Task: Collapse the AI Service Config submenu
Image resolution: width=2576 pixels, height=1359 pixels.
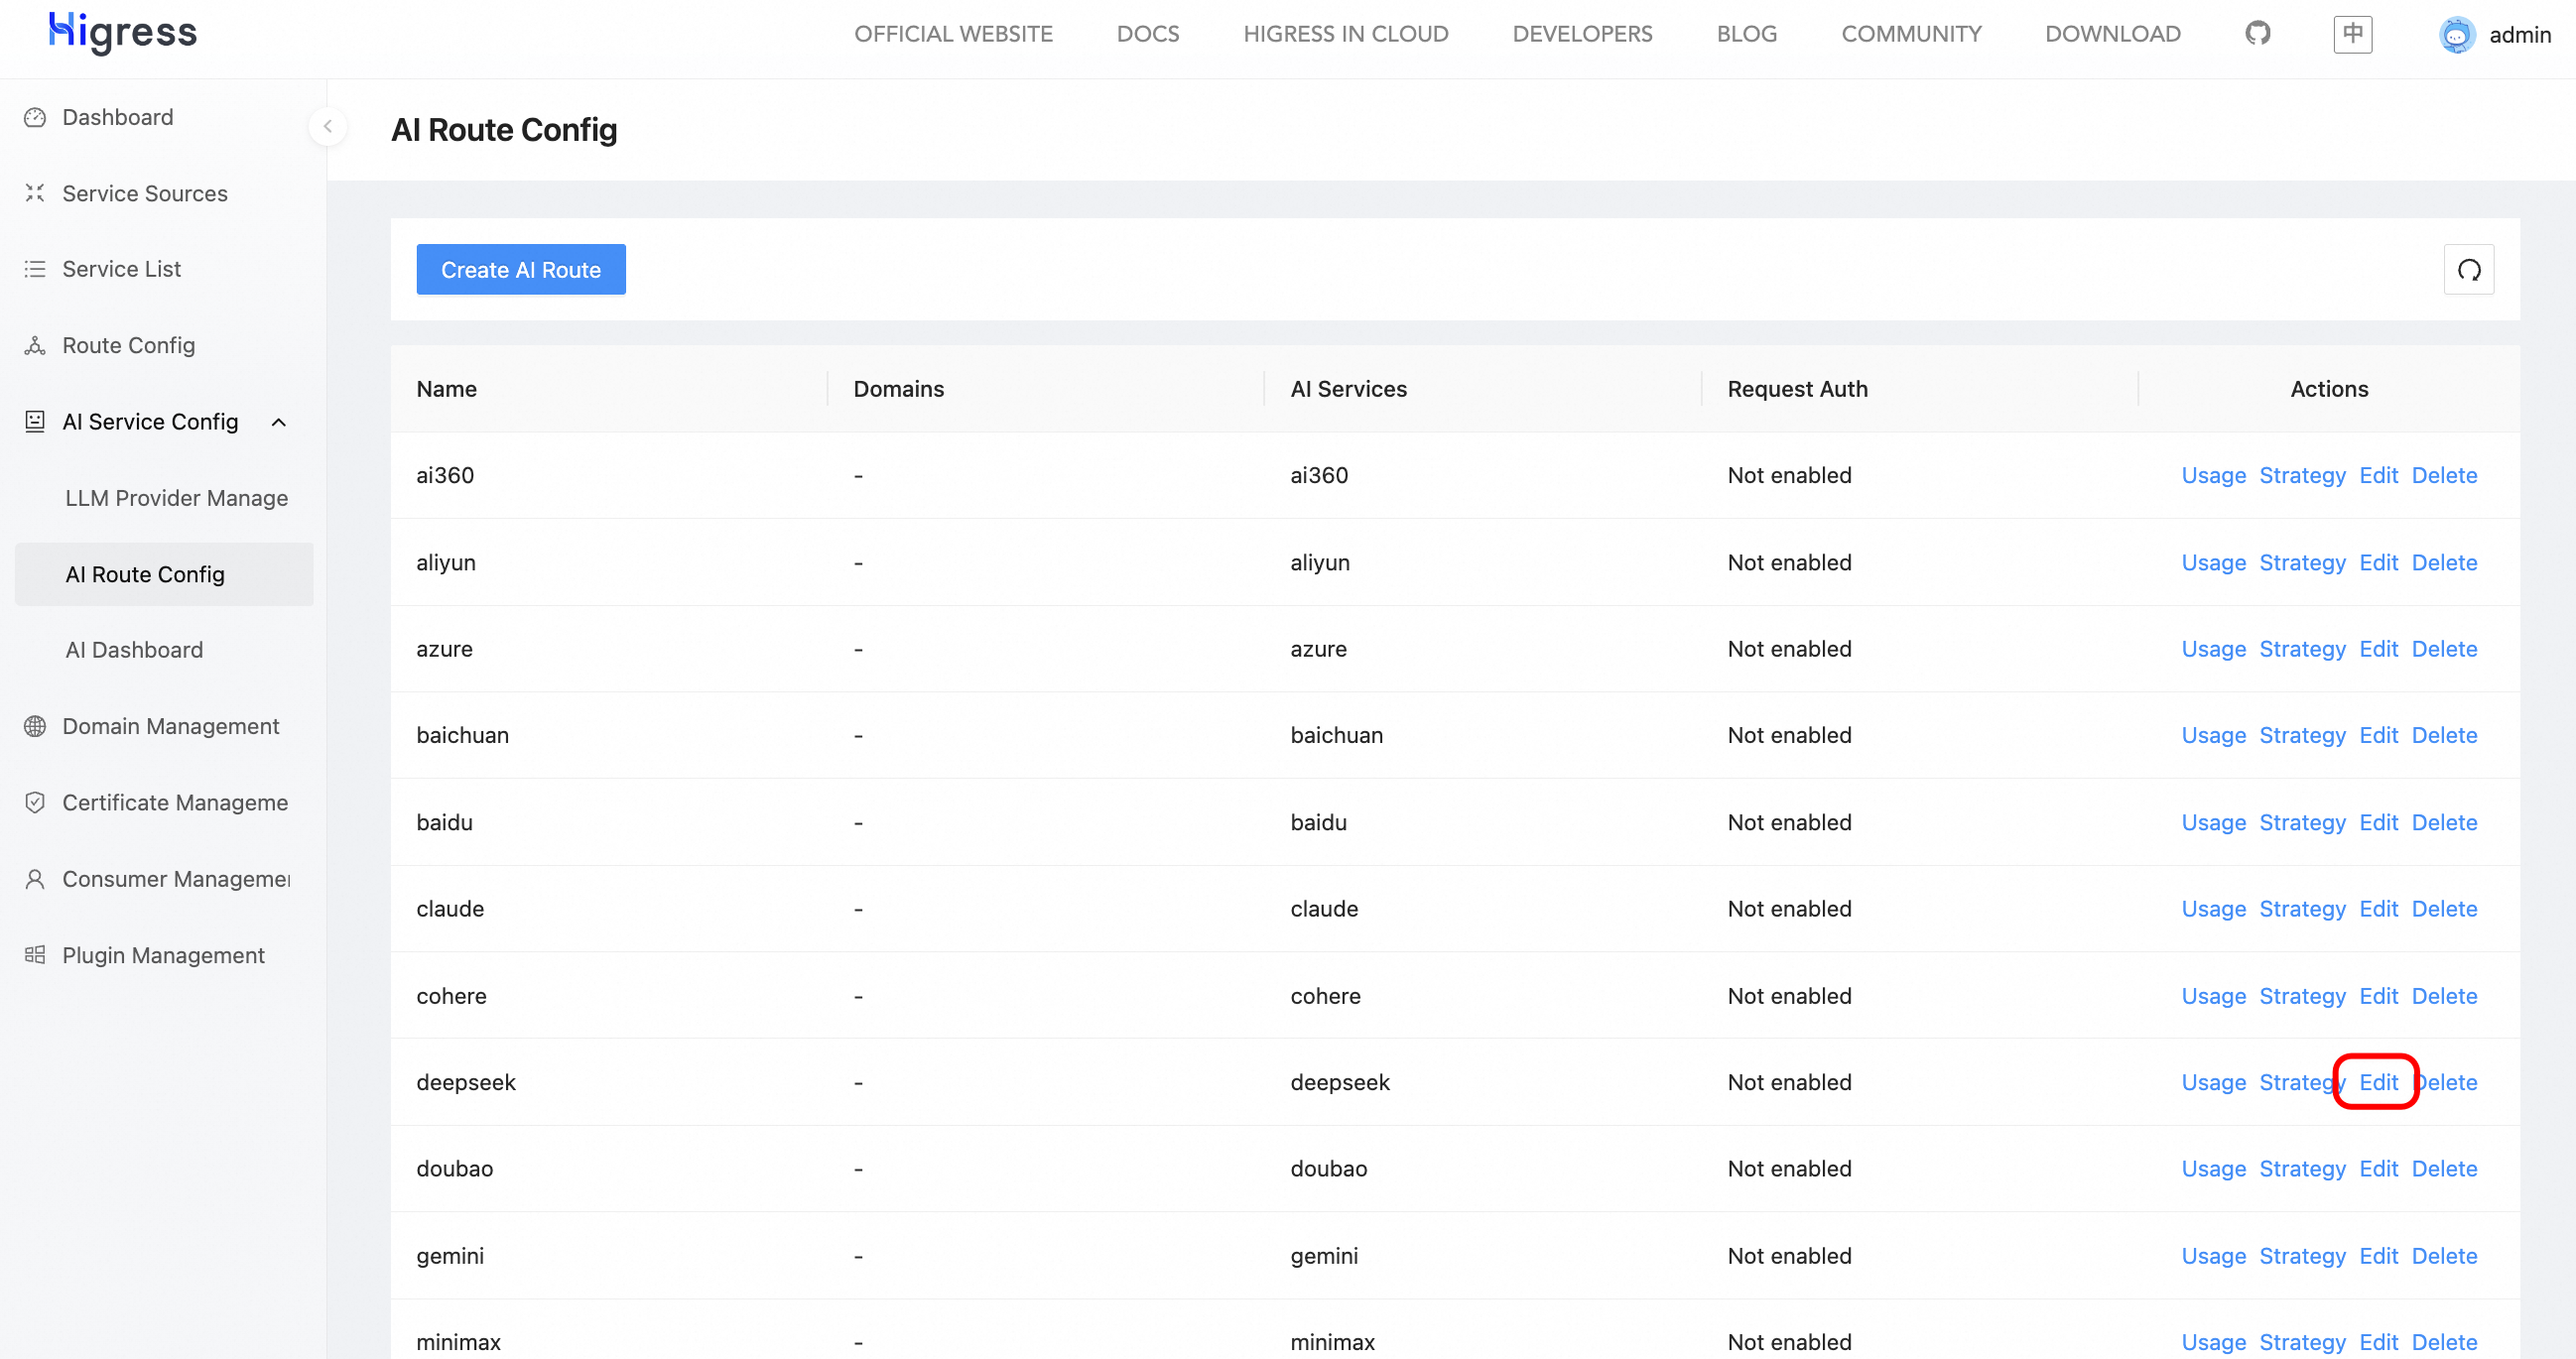Action: click(x=279, y=422)
